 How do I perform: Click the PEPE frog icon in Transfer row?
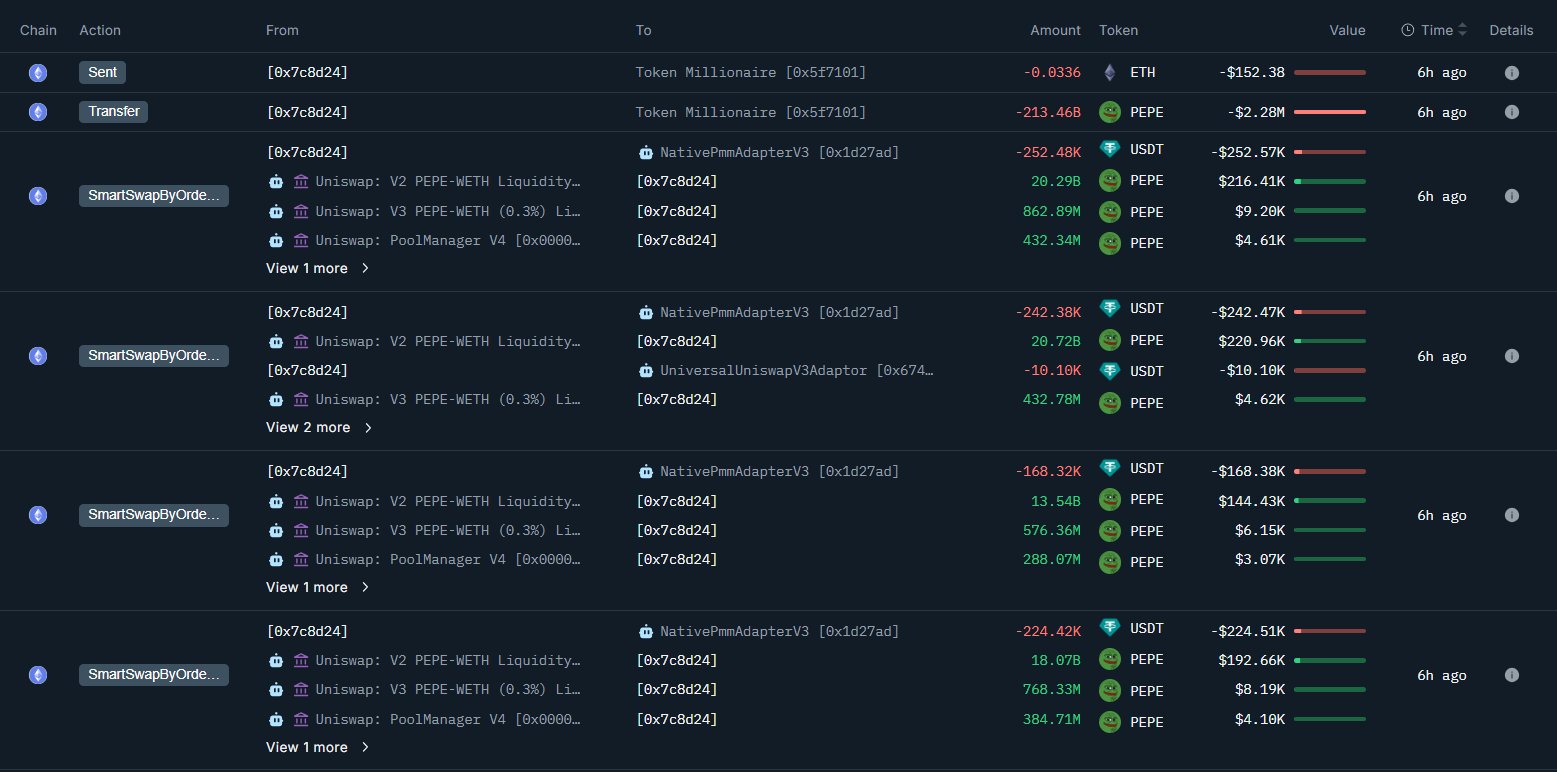(1110, 112)
